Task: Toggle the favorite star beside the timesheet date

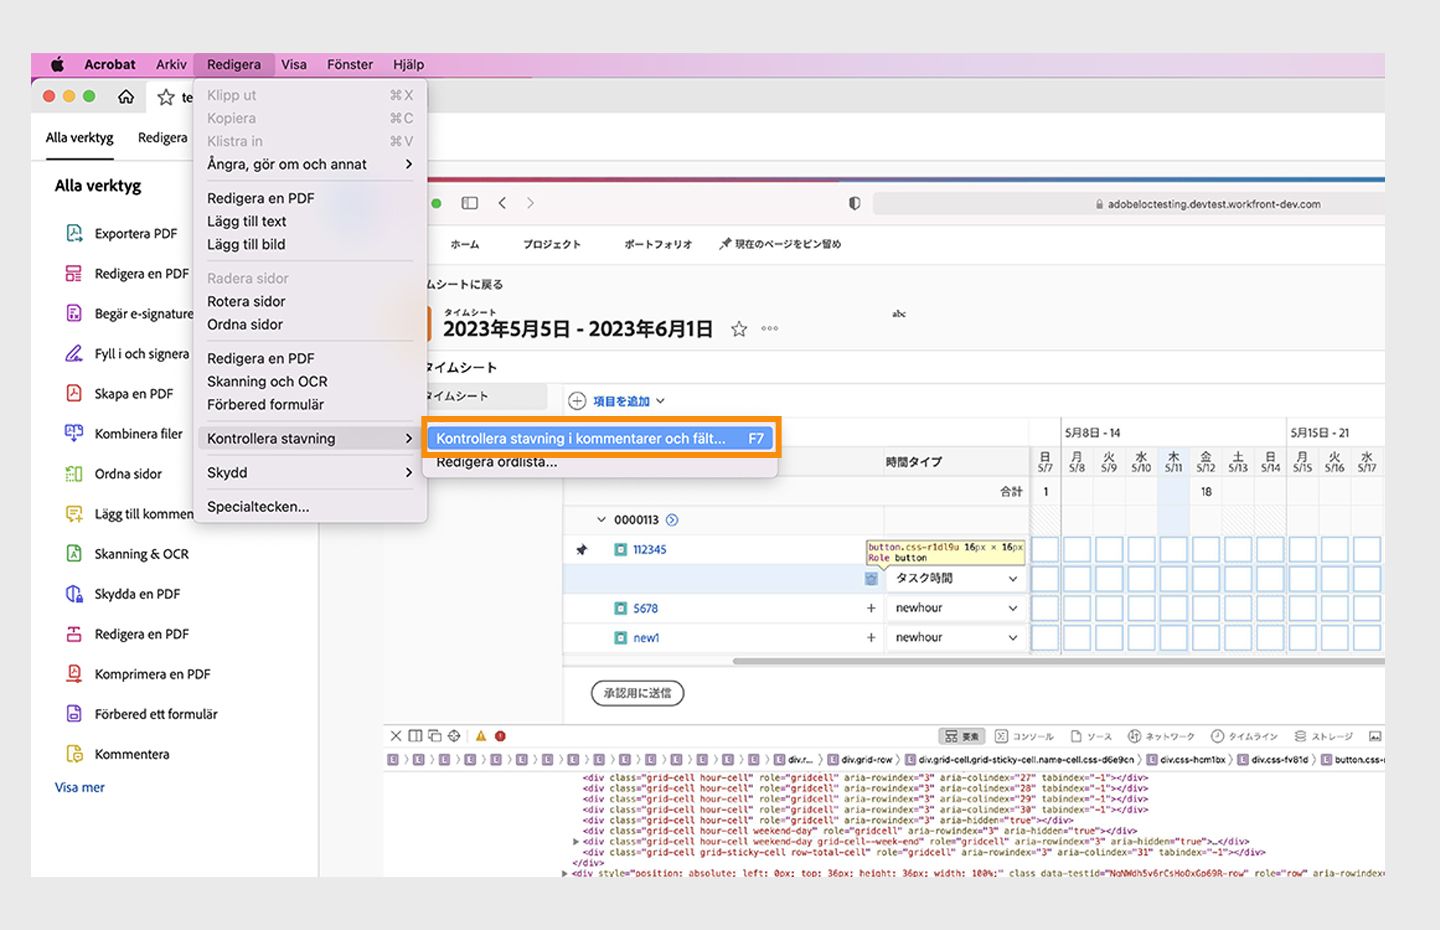Action: click(x=739, y=329)
